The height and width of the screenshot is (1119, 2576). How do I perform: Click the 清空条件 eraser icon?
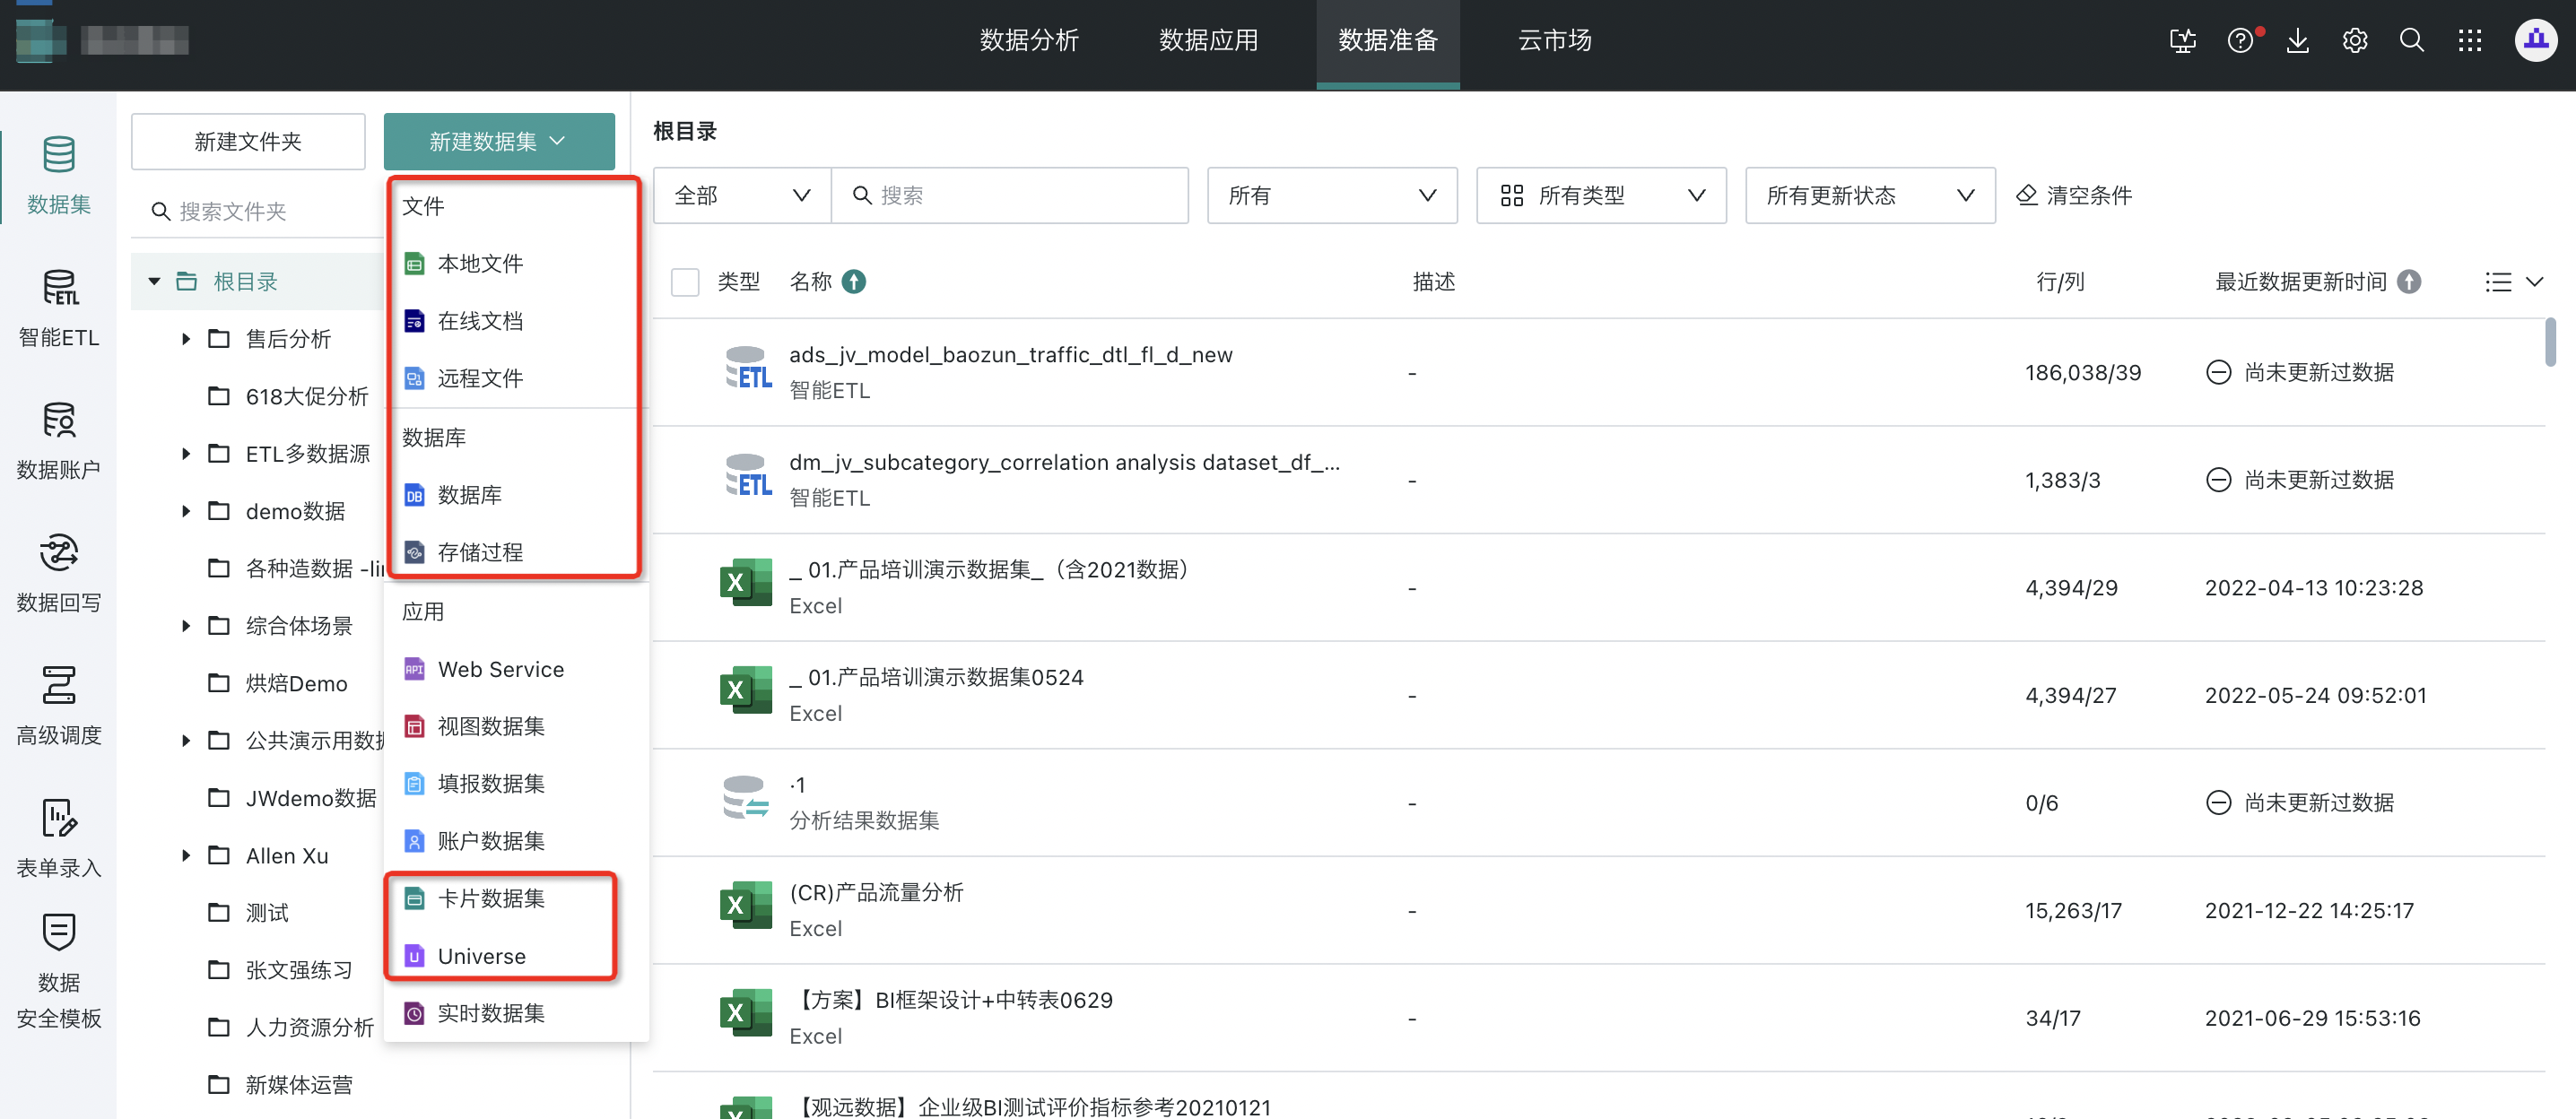click(x=2026, y=195)
